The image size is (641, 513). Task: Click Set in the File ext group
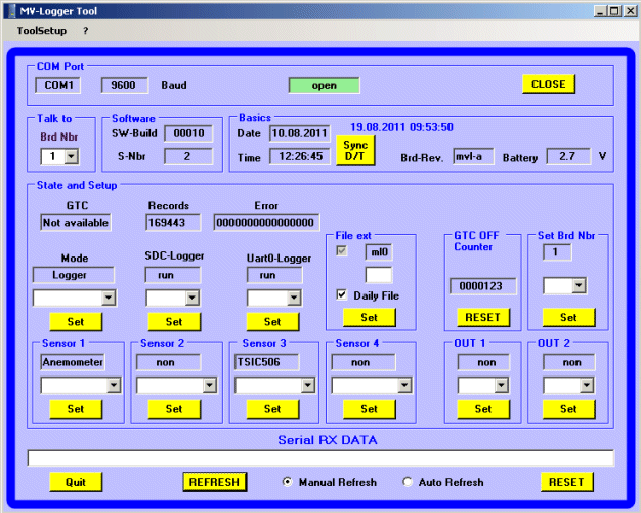tap(369, 317)
